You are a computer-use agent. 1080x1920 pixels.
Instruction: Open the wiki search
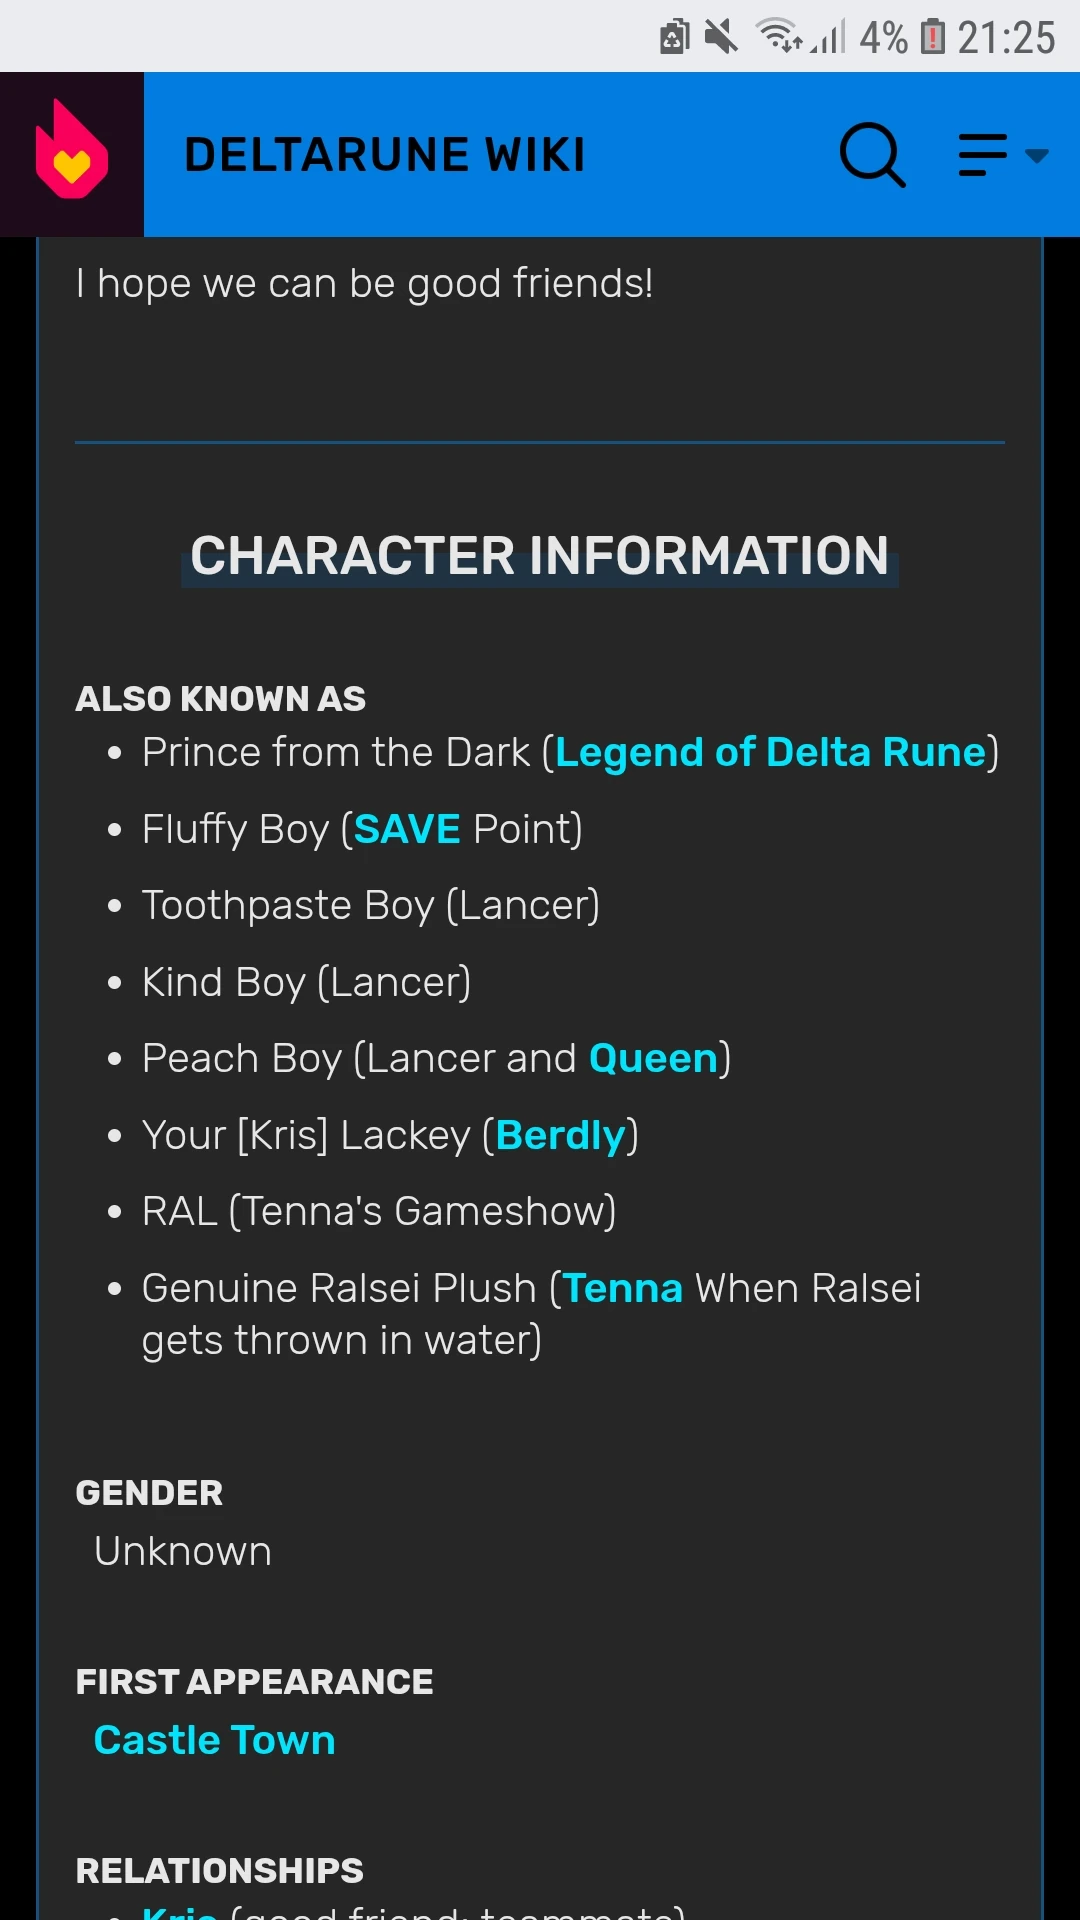click(871, 154)
